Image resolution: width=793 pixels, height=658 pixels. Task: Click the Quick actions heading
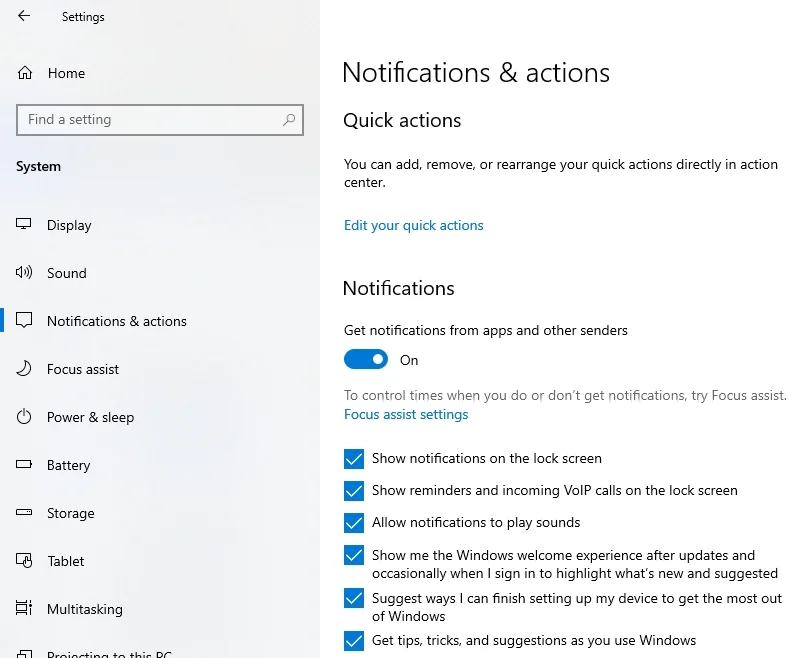402,120
